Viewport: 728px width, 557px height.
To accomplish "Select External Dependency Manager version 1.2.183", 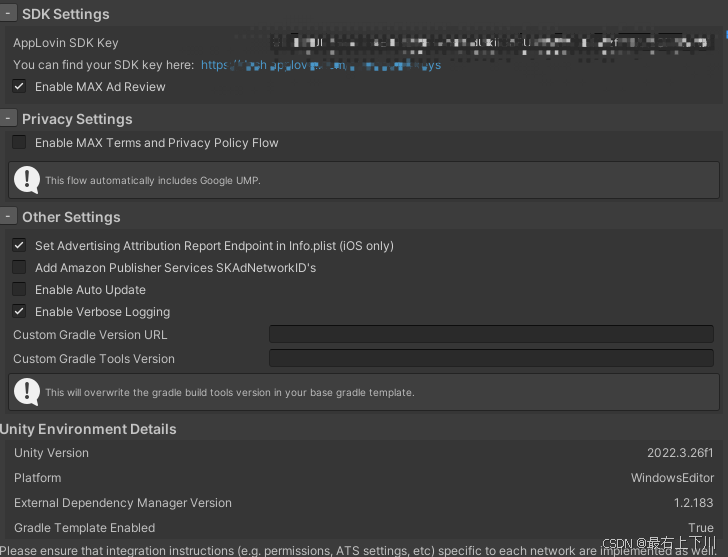I will pos(693,503).
